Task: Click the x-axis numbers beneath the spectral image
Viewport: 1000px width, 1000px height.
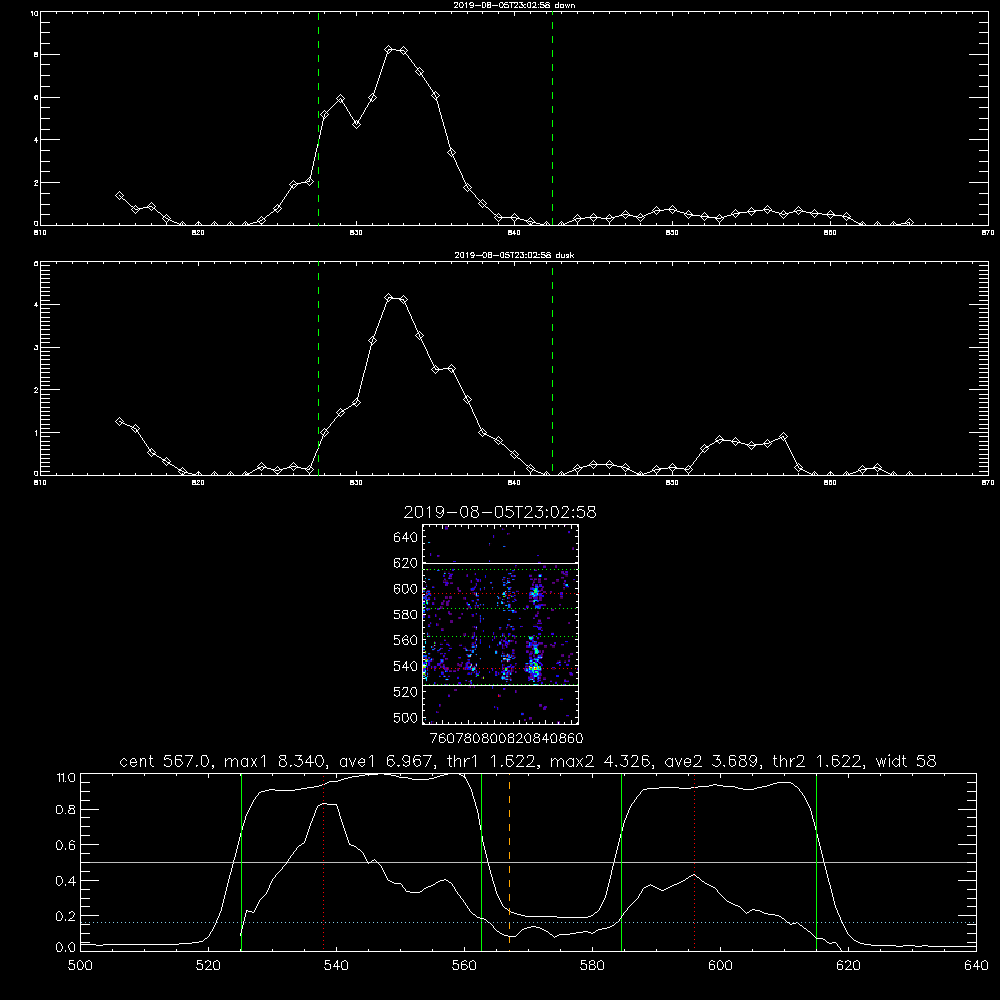Action: 506,738
